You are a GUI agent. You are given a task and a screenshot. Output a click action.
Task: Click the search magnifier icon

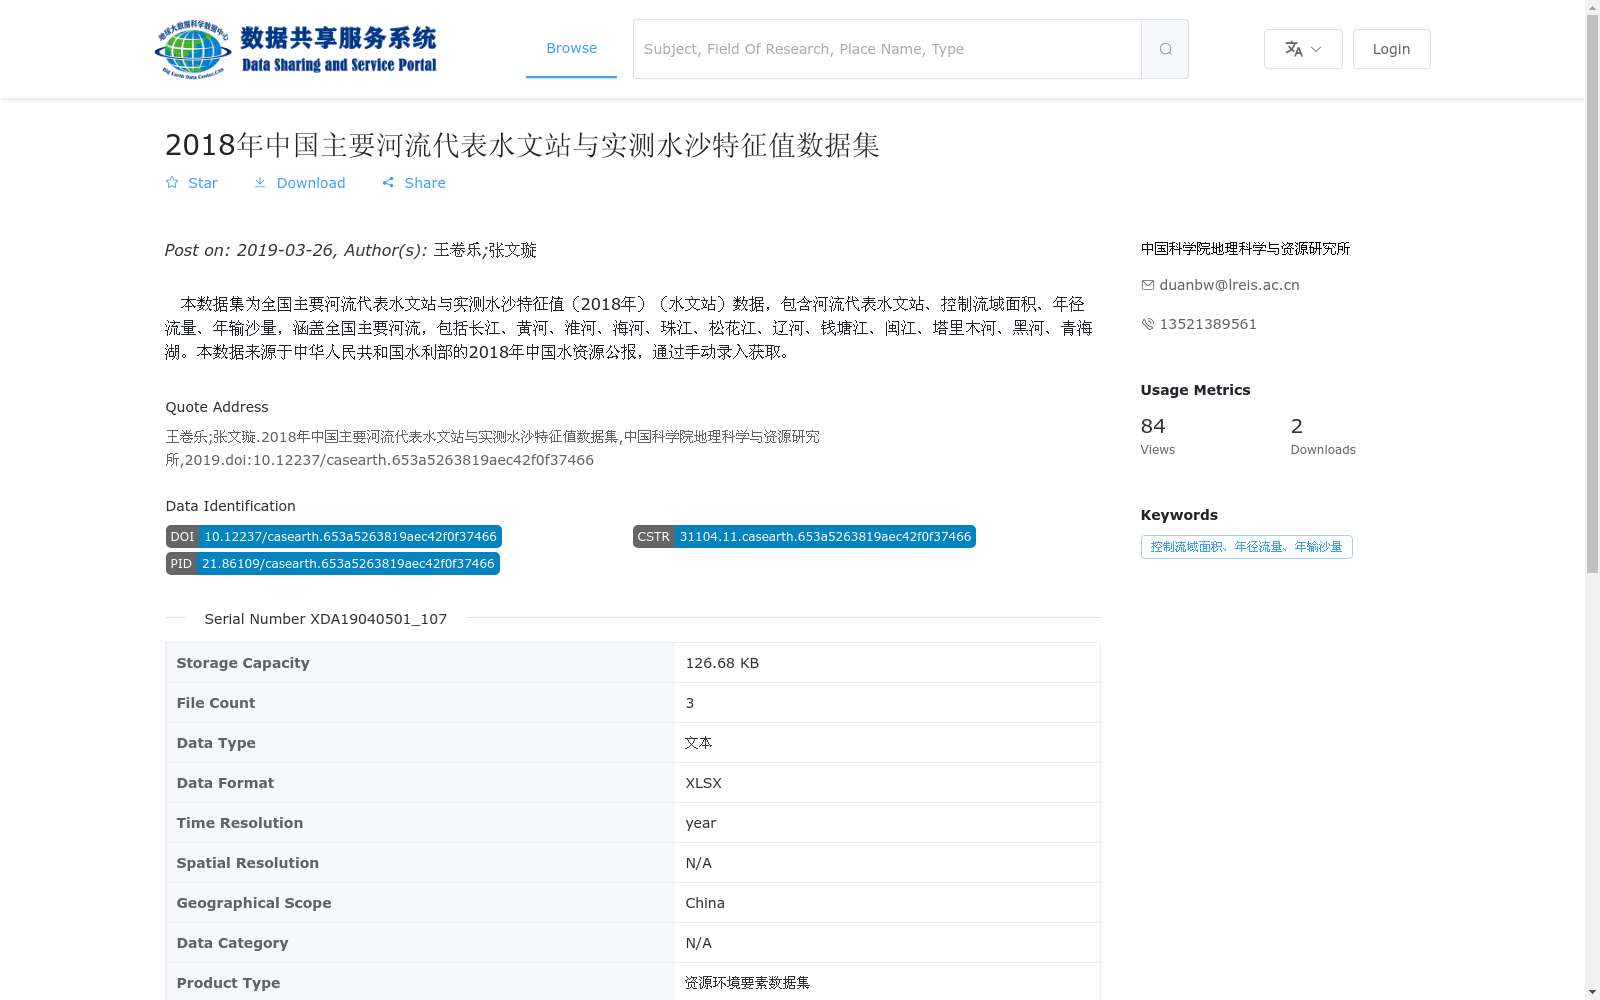click(x=1164, y=48)
